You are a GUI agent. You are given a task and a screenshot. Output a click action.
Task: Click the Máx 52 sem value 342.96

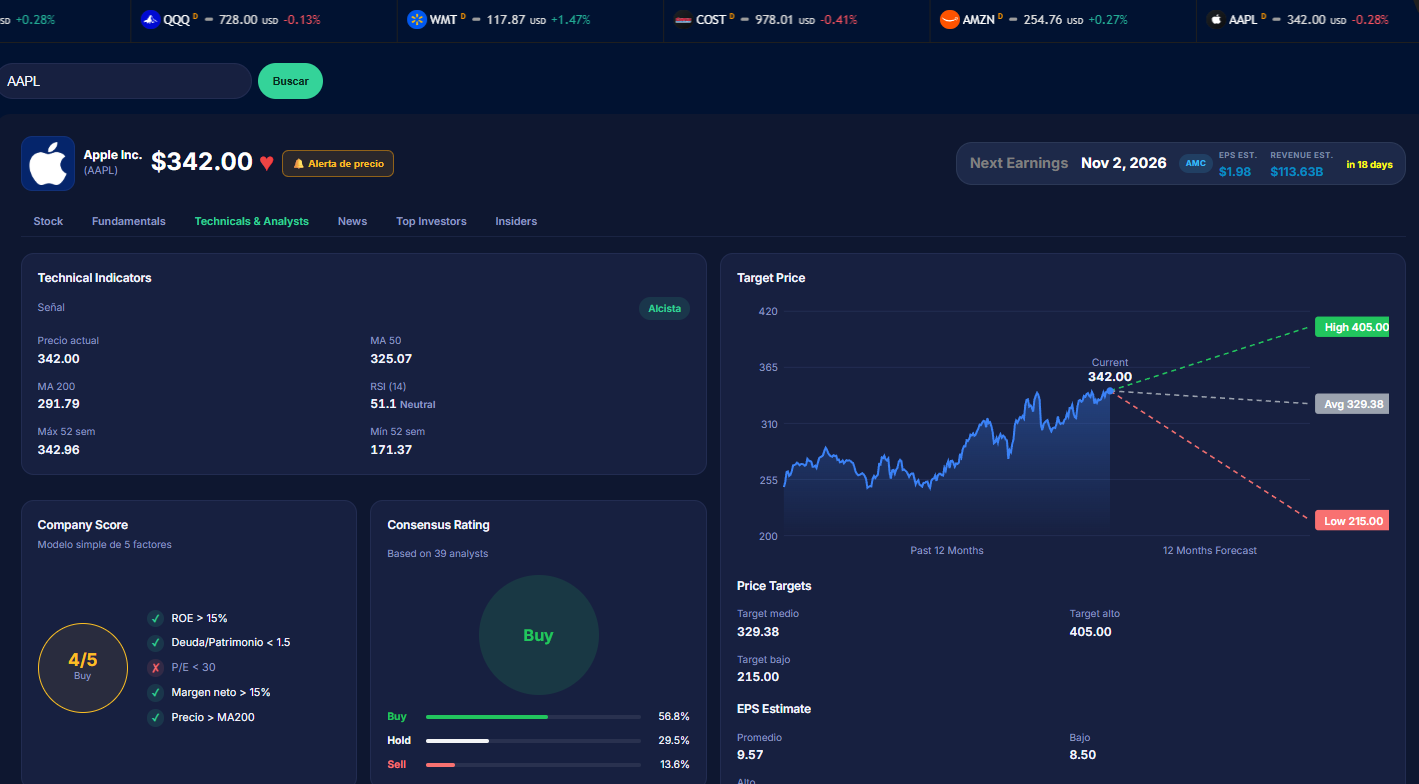point(59,450)
